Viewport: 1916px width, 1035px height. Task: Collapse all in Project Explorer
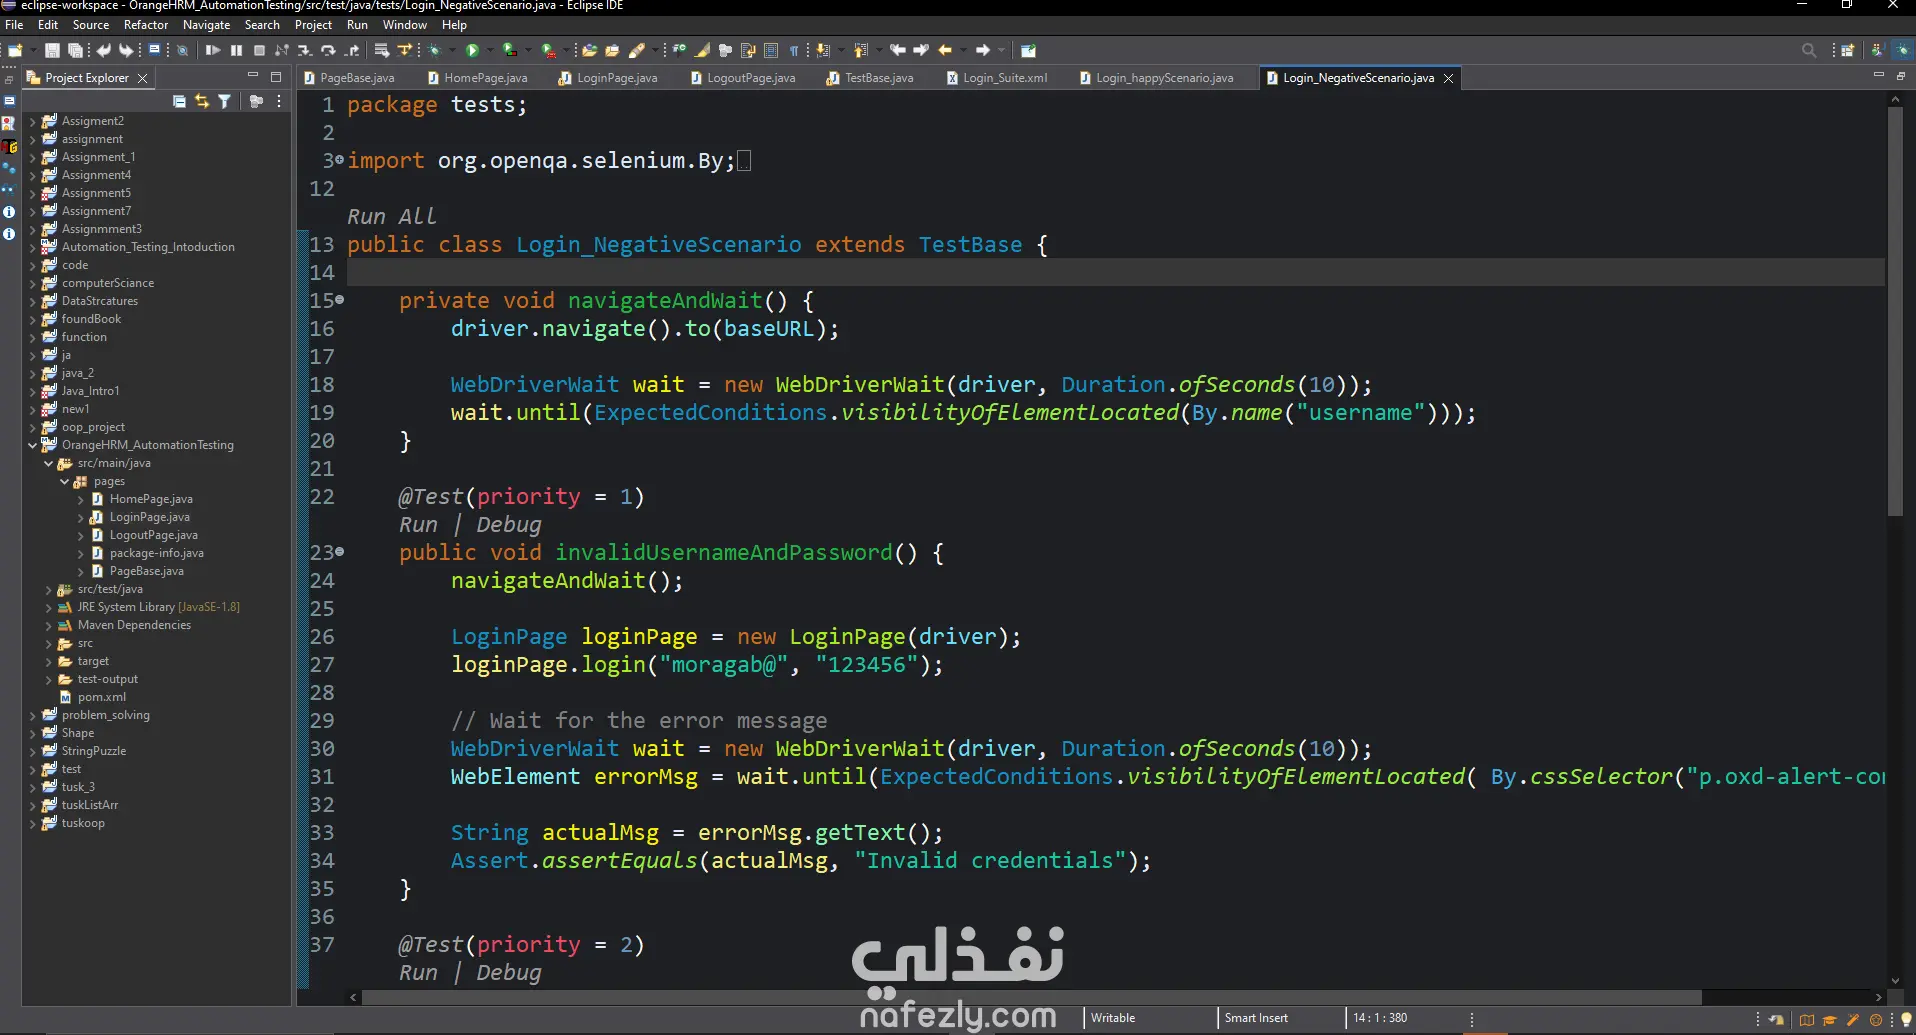click(x=179, y=101)
